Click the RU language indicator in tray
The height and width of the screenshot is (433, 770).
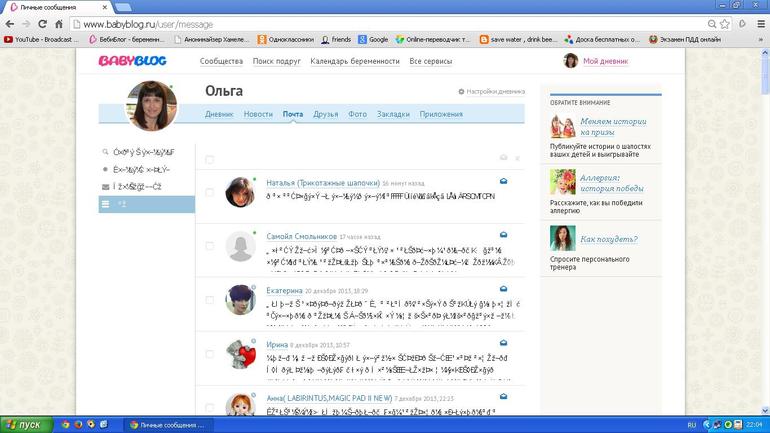(x=692, y=425)
